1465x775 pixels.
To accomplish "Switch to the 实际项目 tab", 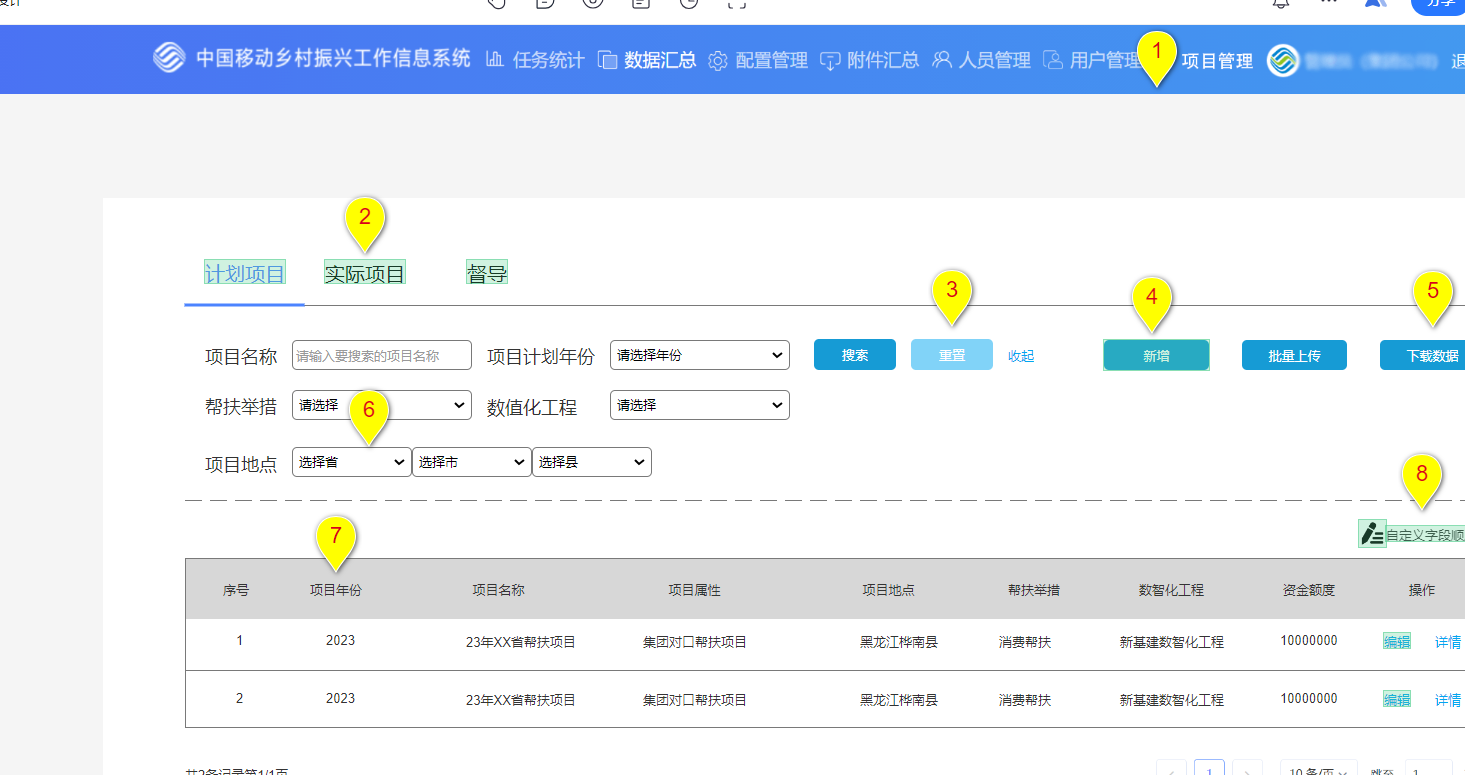I will (x=365, y=273).
